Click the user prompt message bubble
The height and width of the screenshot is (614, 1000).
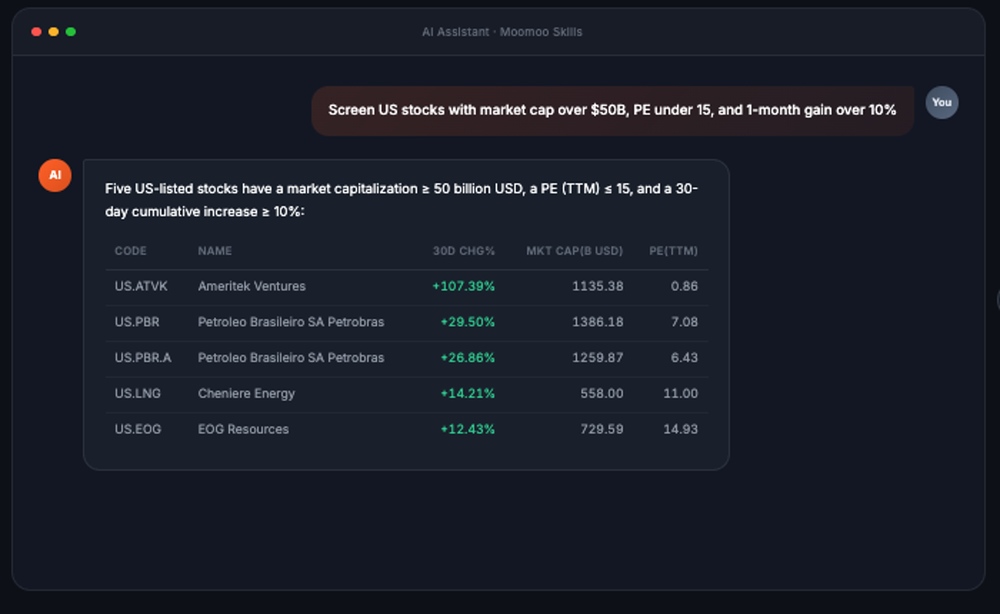pos(612,110)
